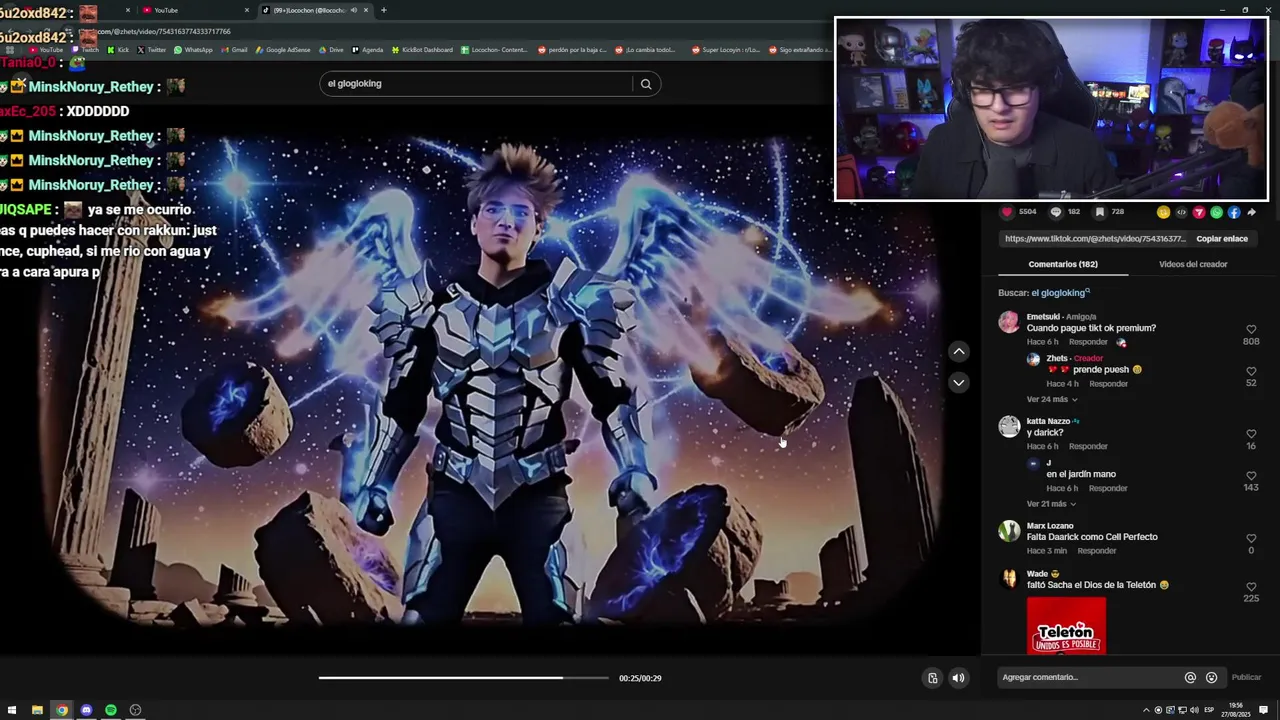
Task: Click the heart like icon with 5504
Action: pyautogui.click(x=1007, y=212)
